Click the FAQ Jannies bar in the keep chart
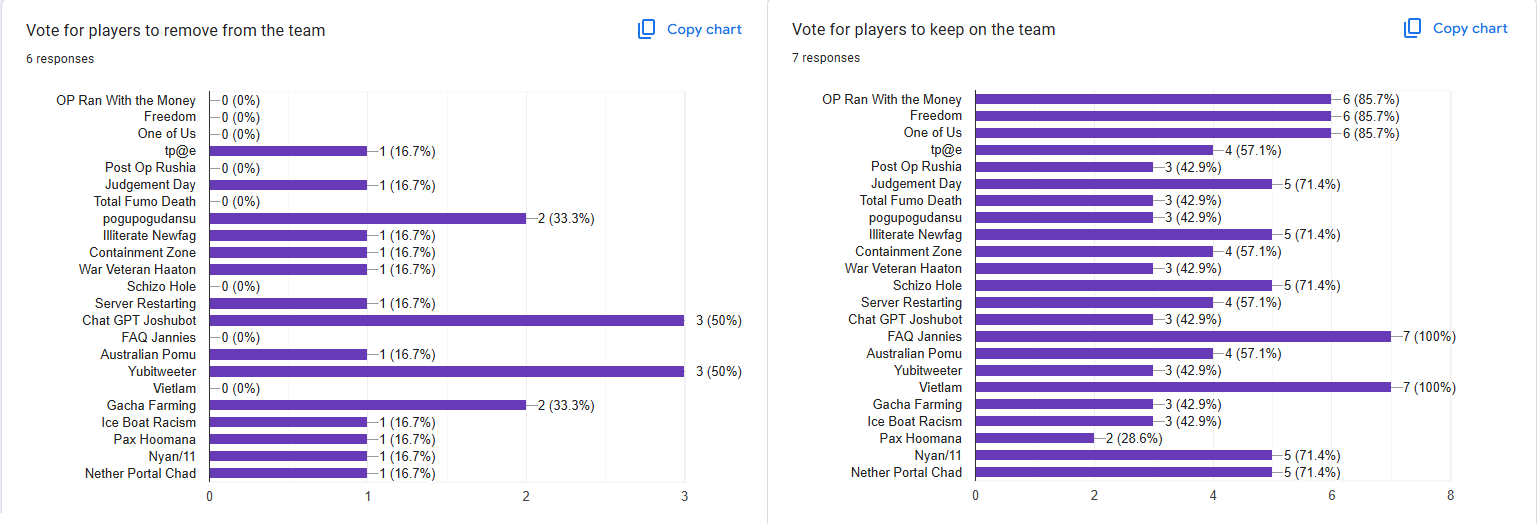1538x524 pixels. 1182,337
